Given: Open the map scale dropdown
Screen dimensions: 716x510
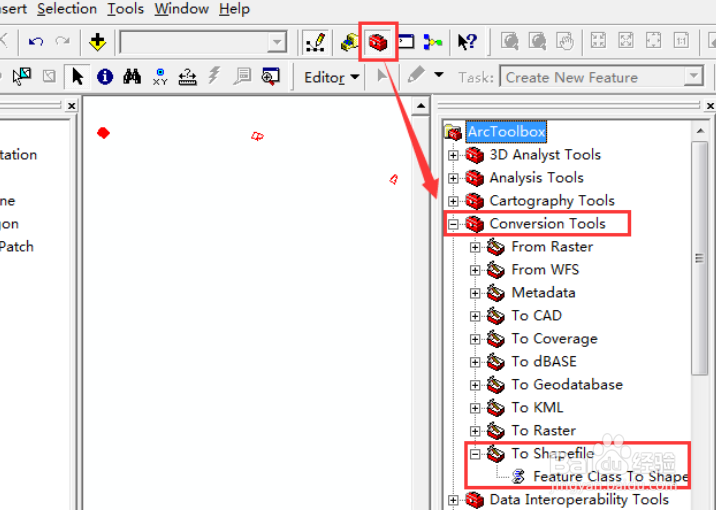Looking at the screenshot, I should [x=276, y=42].
